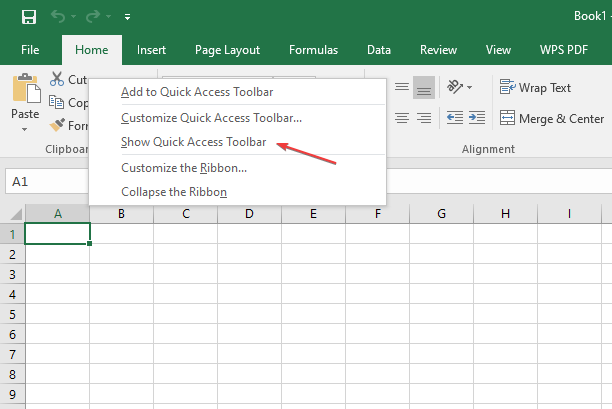Viewport: 612px width, 409px height.
Task: Expand the Paste options arrow
Action: point(25,129)
